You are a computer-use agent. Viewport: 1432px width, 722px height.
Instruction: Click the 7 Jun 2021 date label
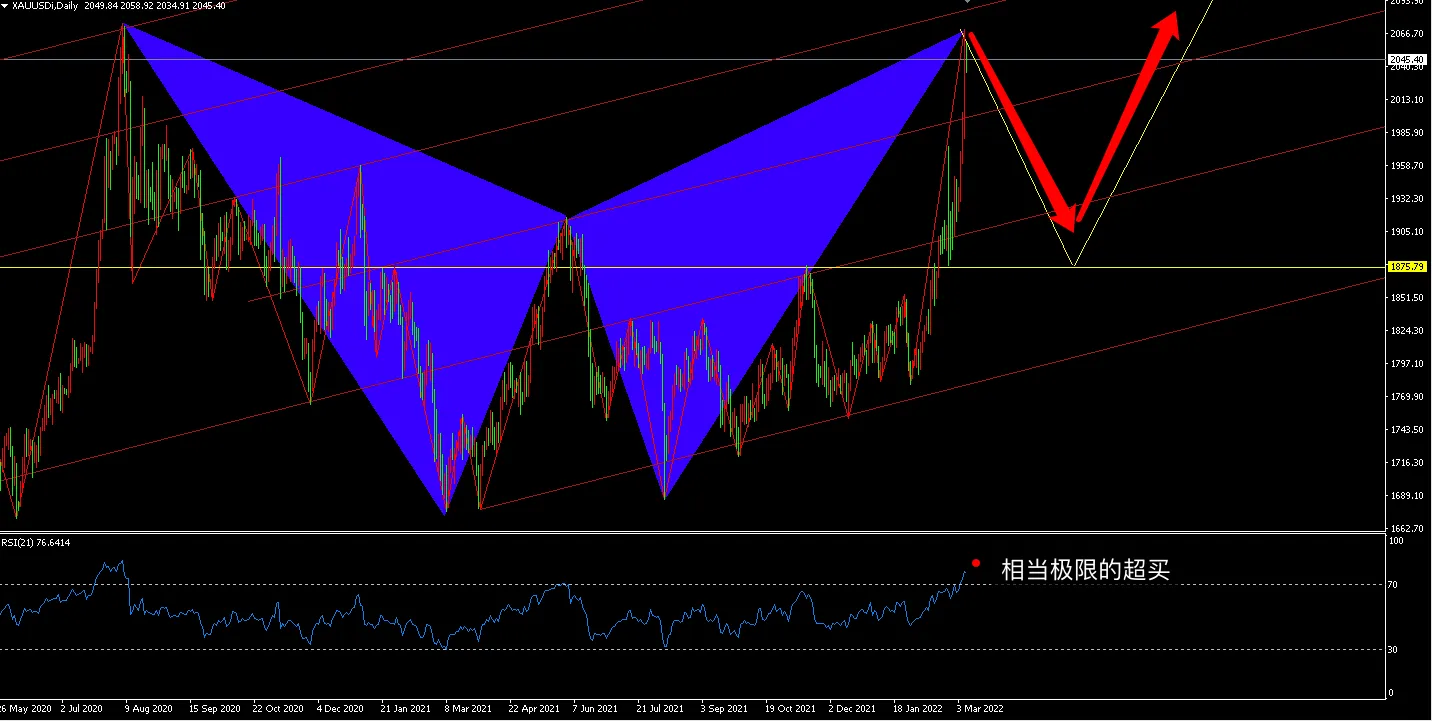(x=595, y=709)
